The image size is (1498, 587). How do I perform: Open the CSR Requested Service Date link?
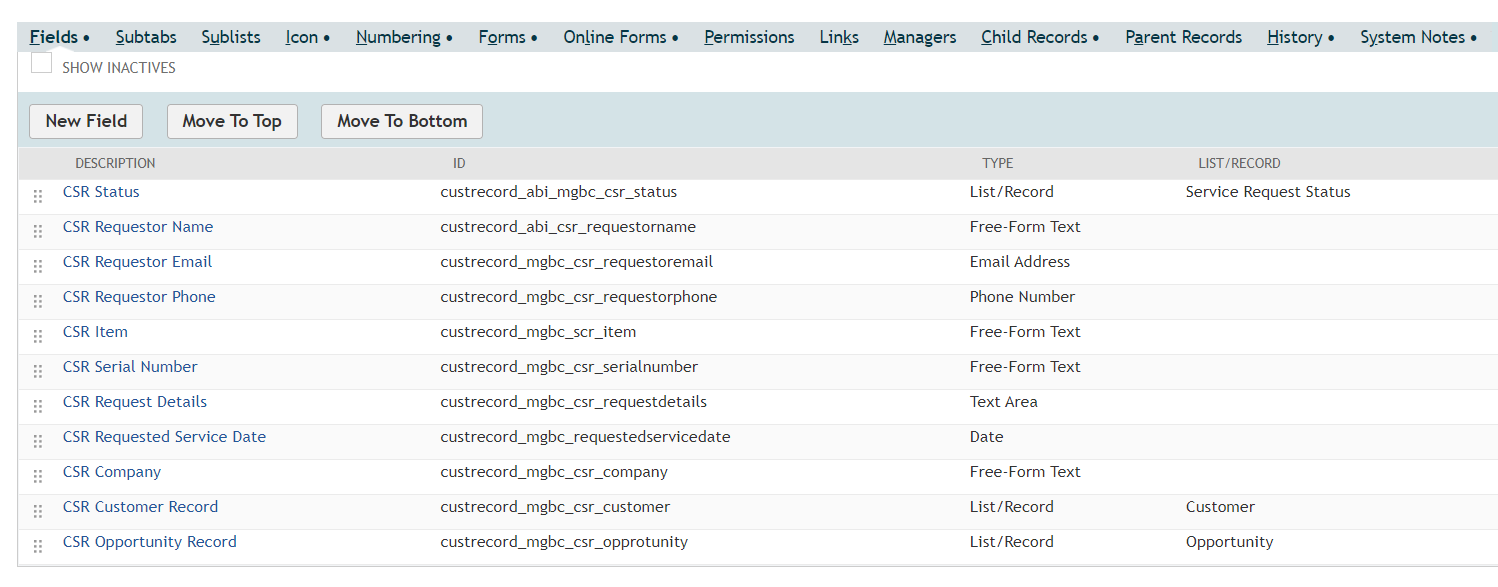tap(164, 437)
